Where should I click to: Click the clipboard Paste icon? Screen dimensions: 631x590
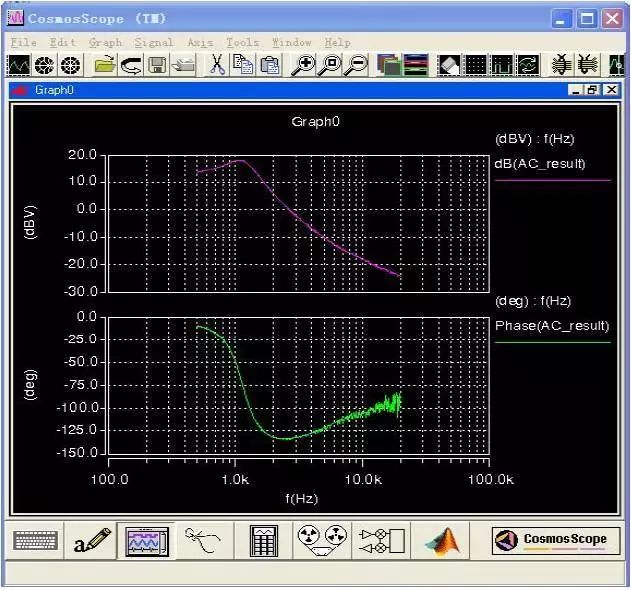[x=269, y=65]
